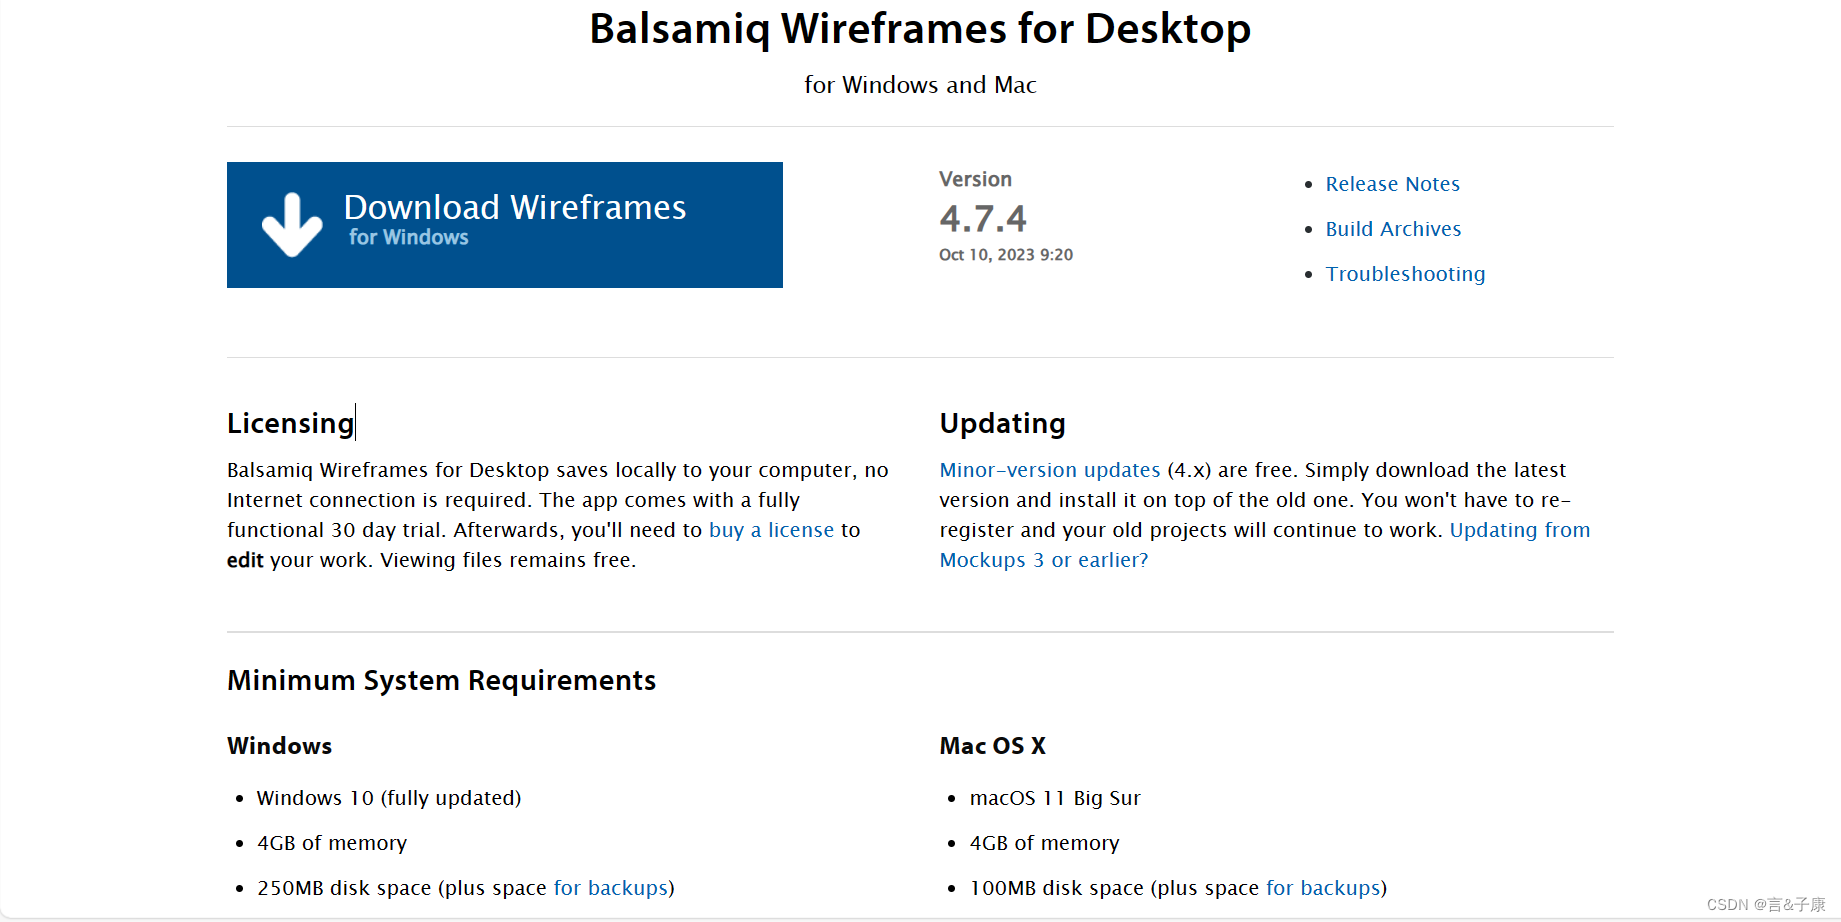This screenshot has height=922, width=1841.
Task: Open the Release Notes link
Action: tap(1392, 184)
